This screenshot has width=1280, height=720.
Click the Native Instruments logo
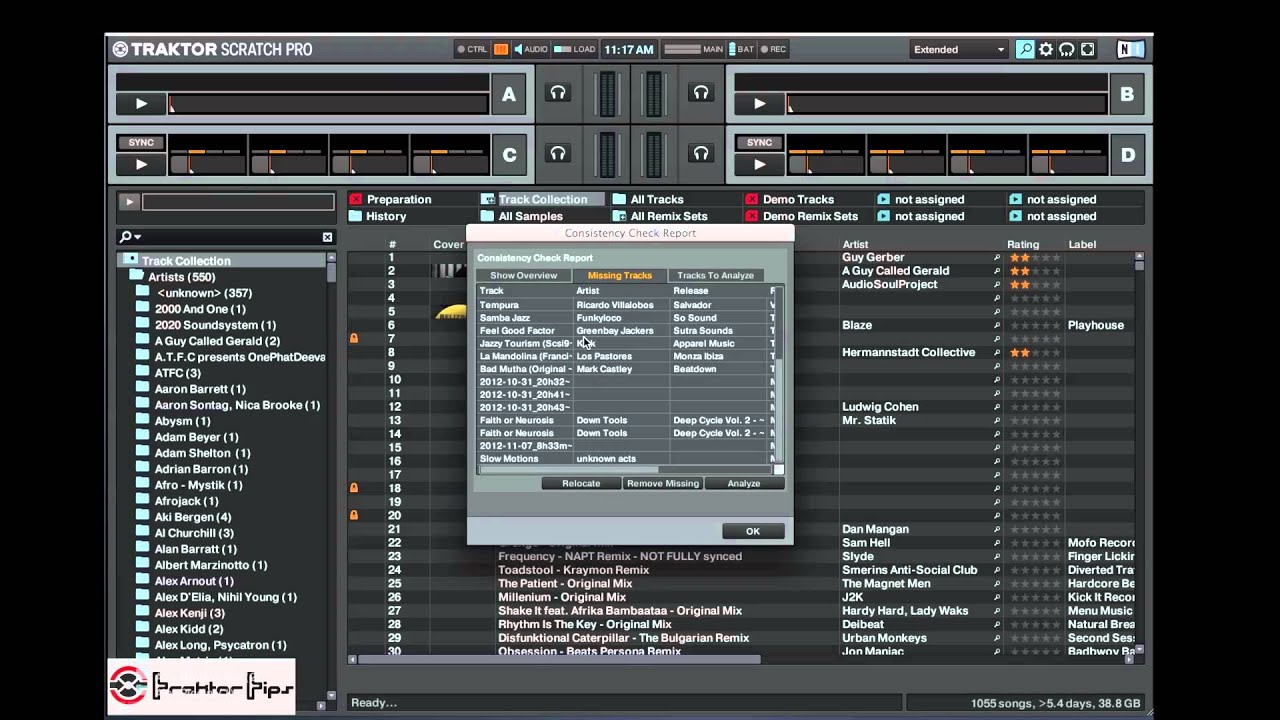[x=1130, y=49]
